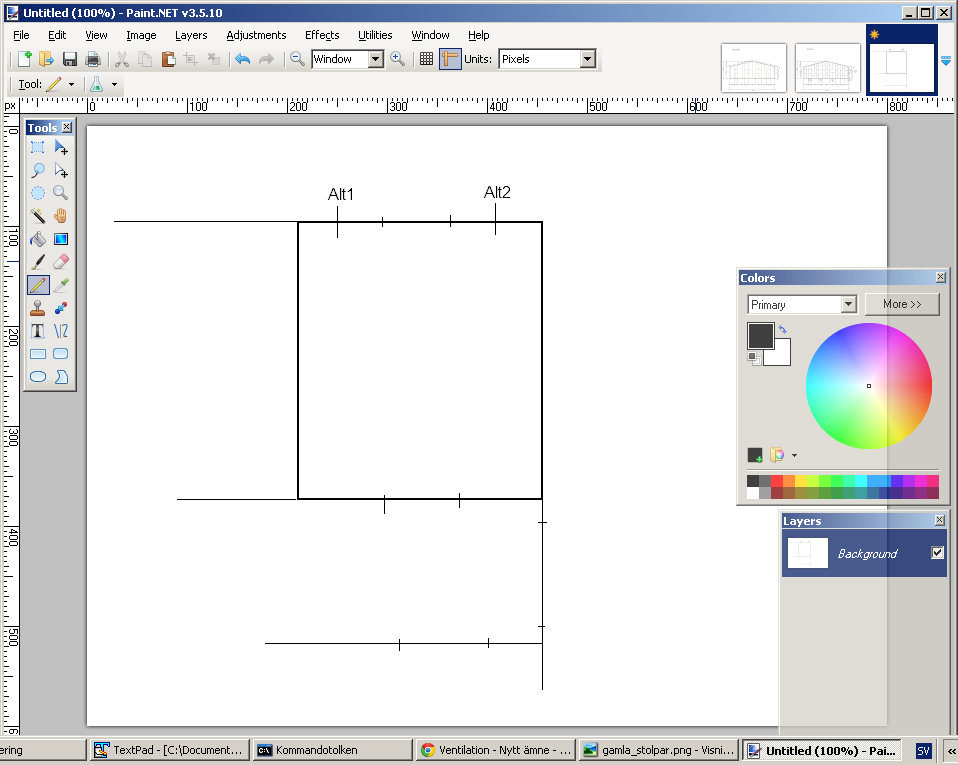Select the Rectangle Select tool
This screenshot has width=958, height=765.
[x=38, y=147]
